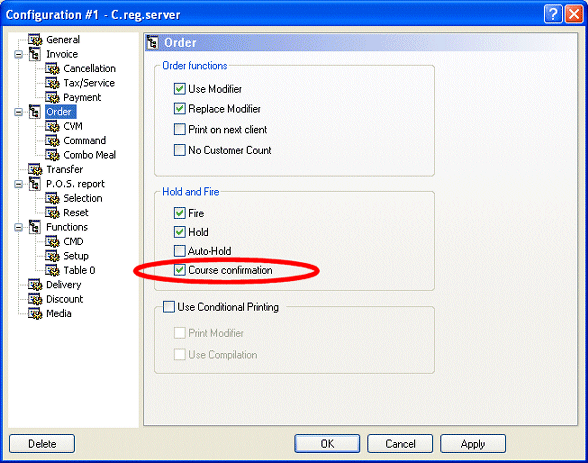Enable Use Conditional Printing checkbox
Screen dimensions: 588x463
(169, 307)
